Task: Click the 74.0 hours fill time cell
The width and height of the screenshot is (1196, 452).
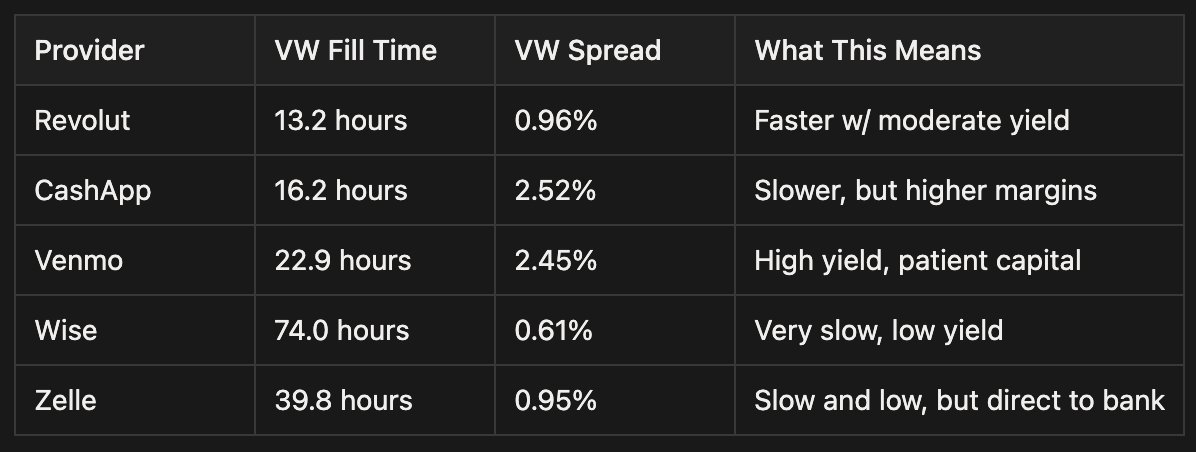Action: [342, 330]
